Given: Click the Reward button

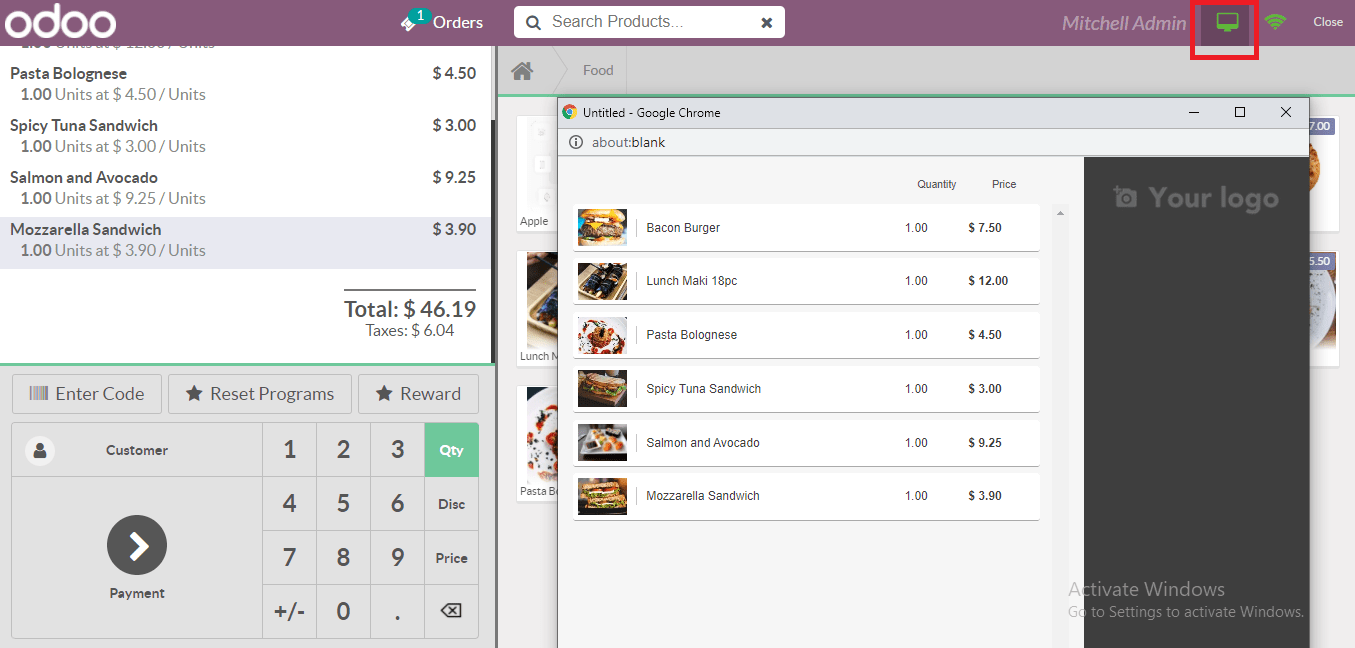Looking at the screenshot, I should 418,394.
